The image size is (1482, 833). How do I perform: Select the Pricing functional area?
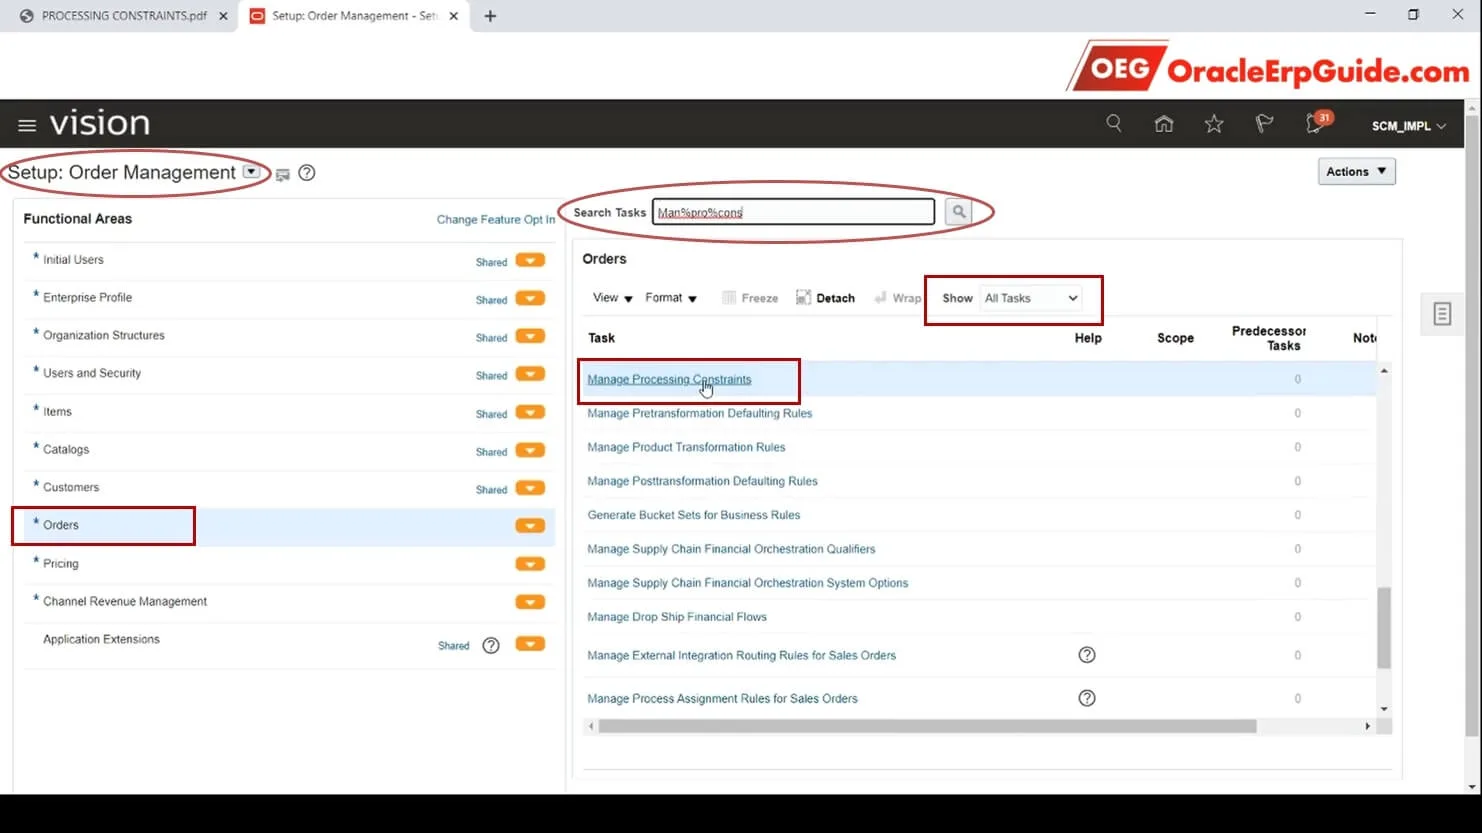tap(61, 564)
